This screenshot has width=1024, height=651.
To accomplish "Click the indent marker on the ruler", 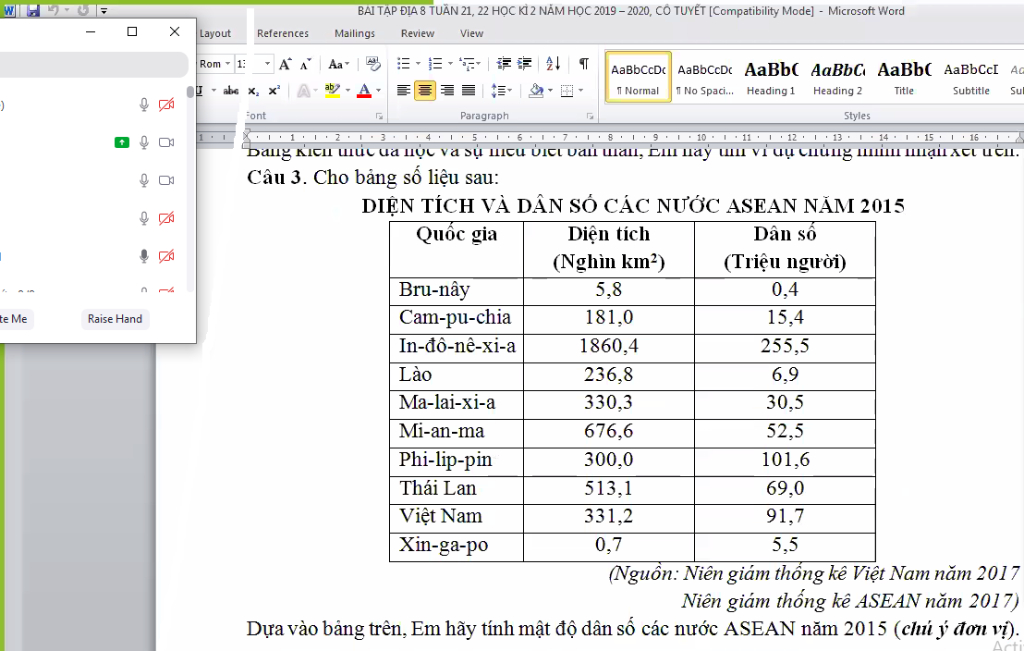I will (246, 138).
